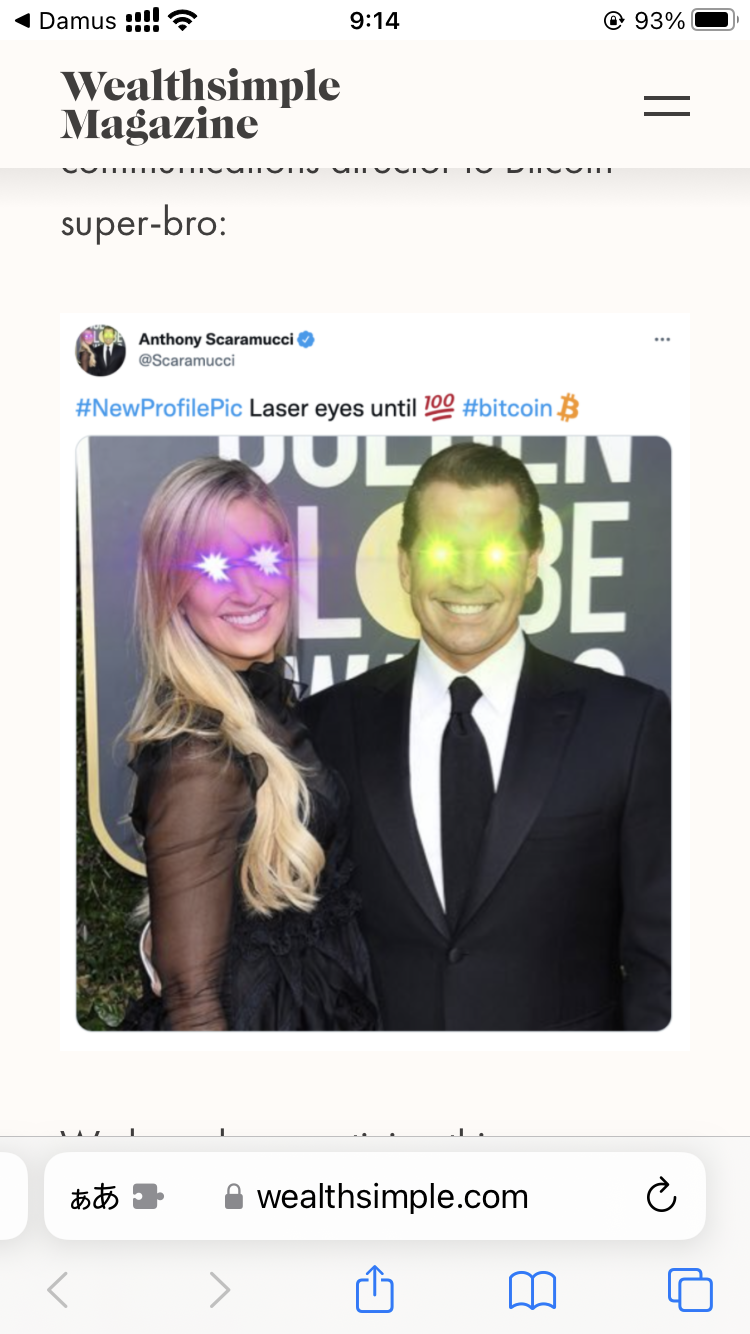Tap the blue verified badge
The image size is (750, 1334).
307,340
